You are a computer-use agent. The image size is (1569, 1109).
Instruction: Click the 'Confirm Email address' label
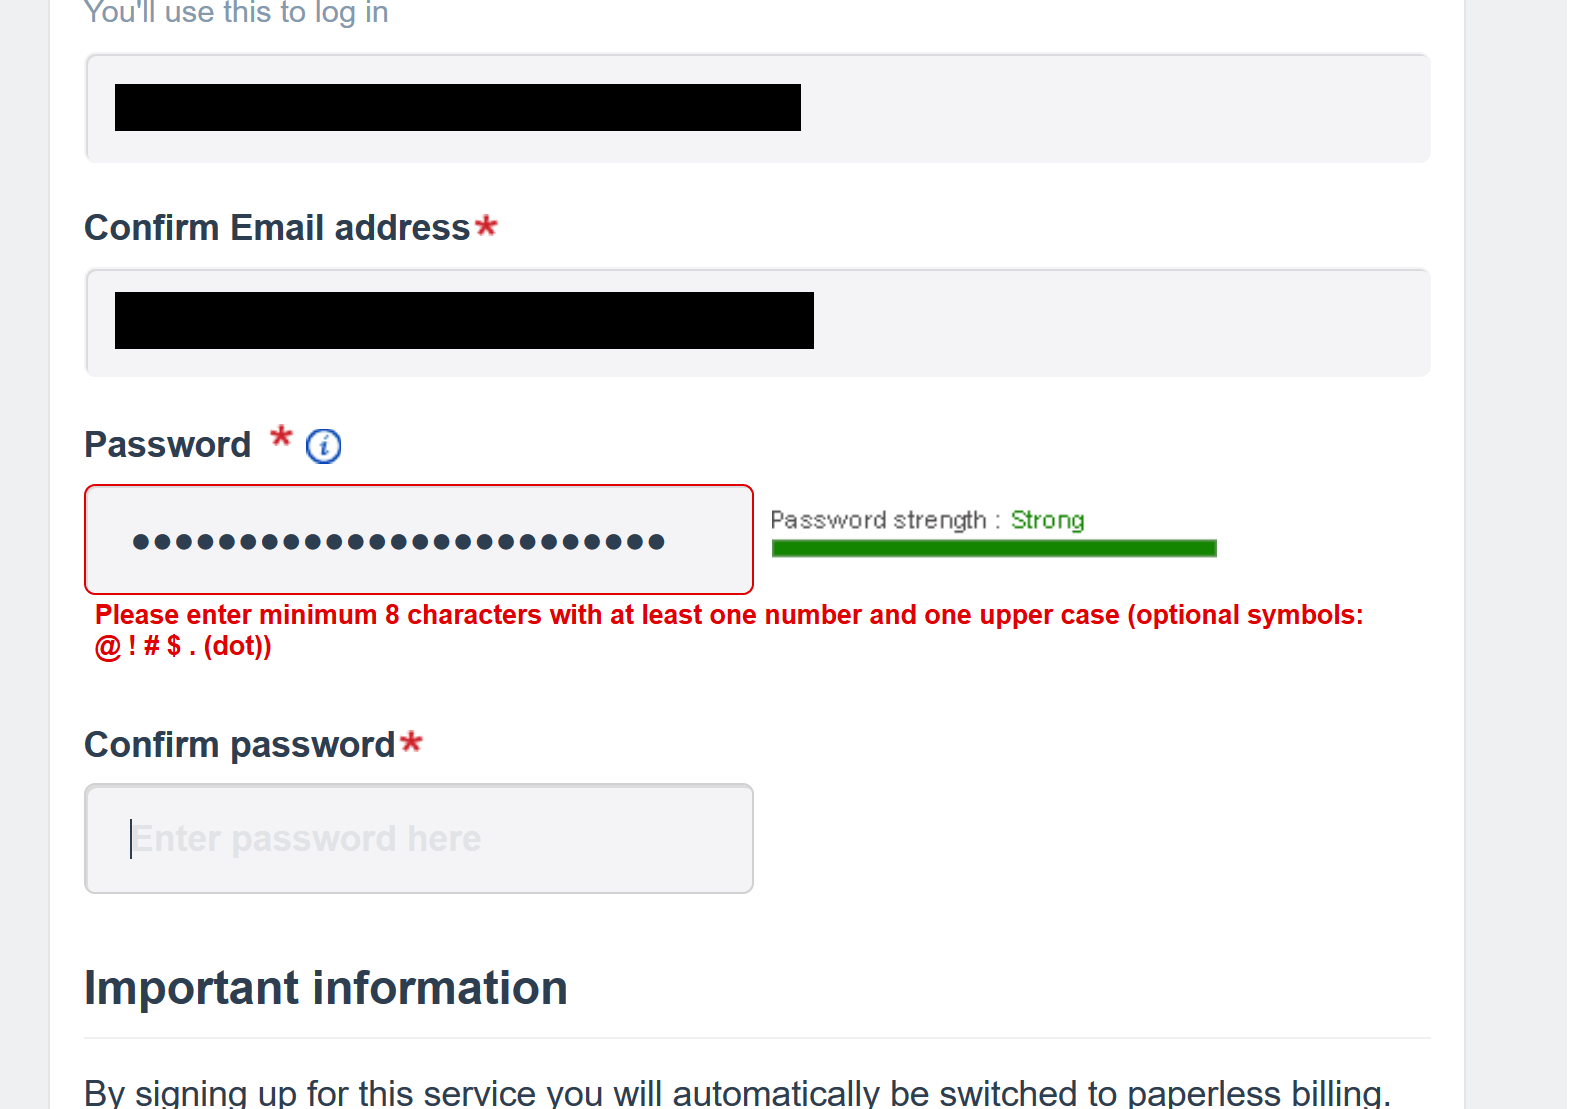click(277, 228)
